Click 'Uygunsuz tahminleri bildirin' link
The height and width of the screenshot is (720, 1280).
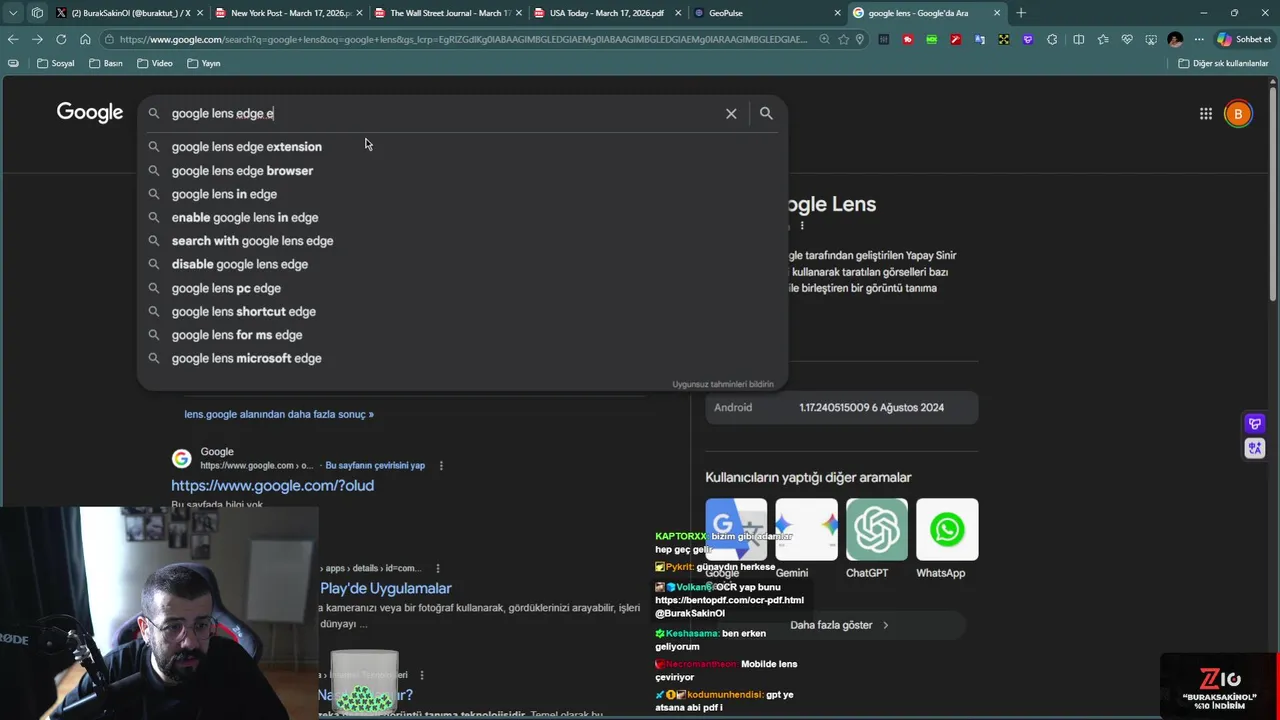click(x=723, y=384)
